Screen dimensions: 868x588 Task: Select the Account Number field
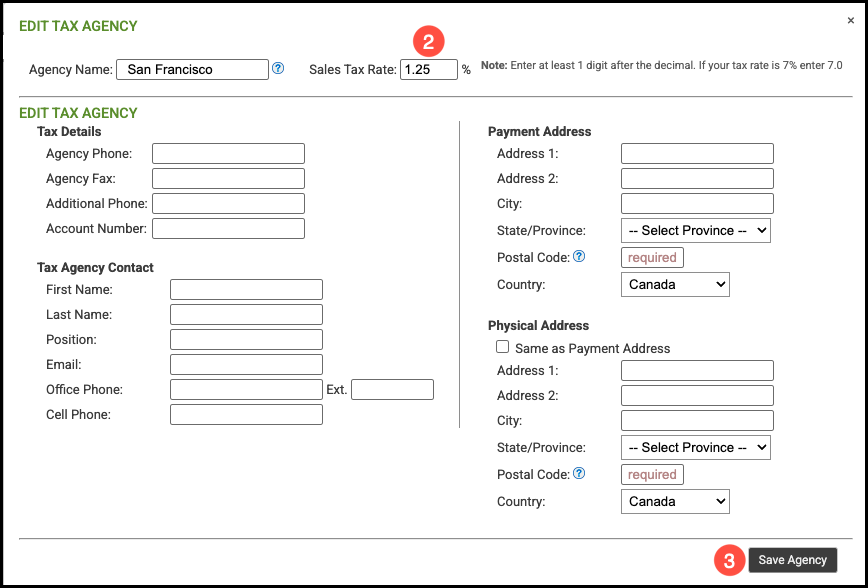coord(229,228)
